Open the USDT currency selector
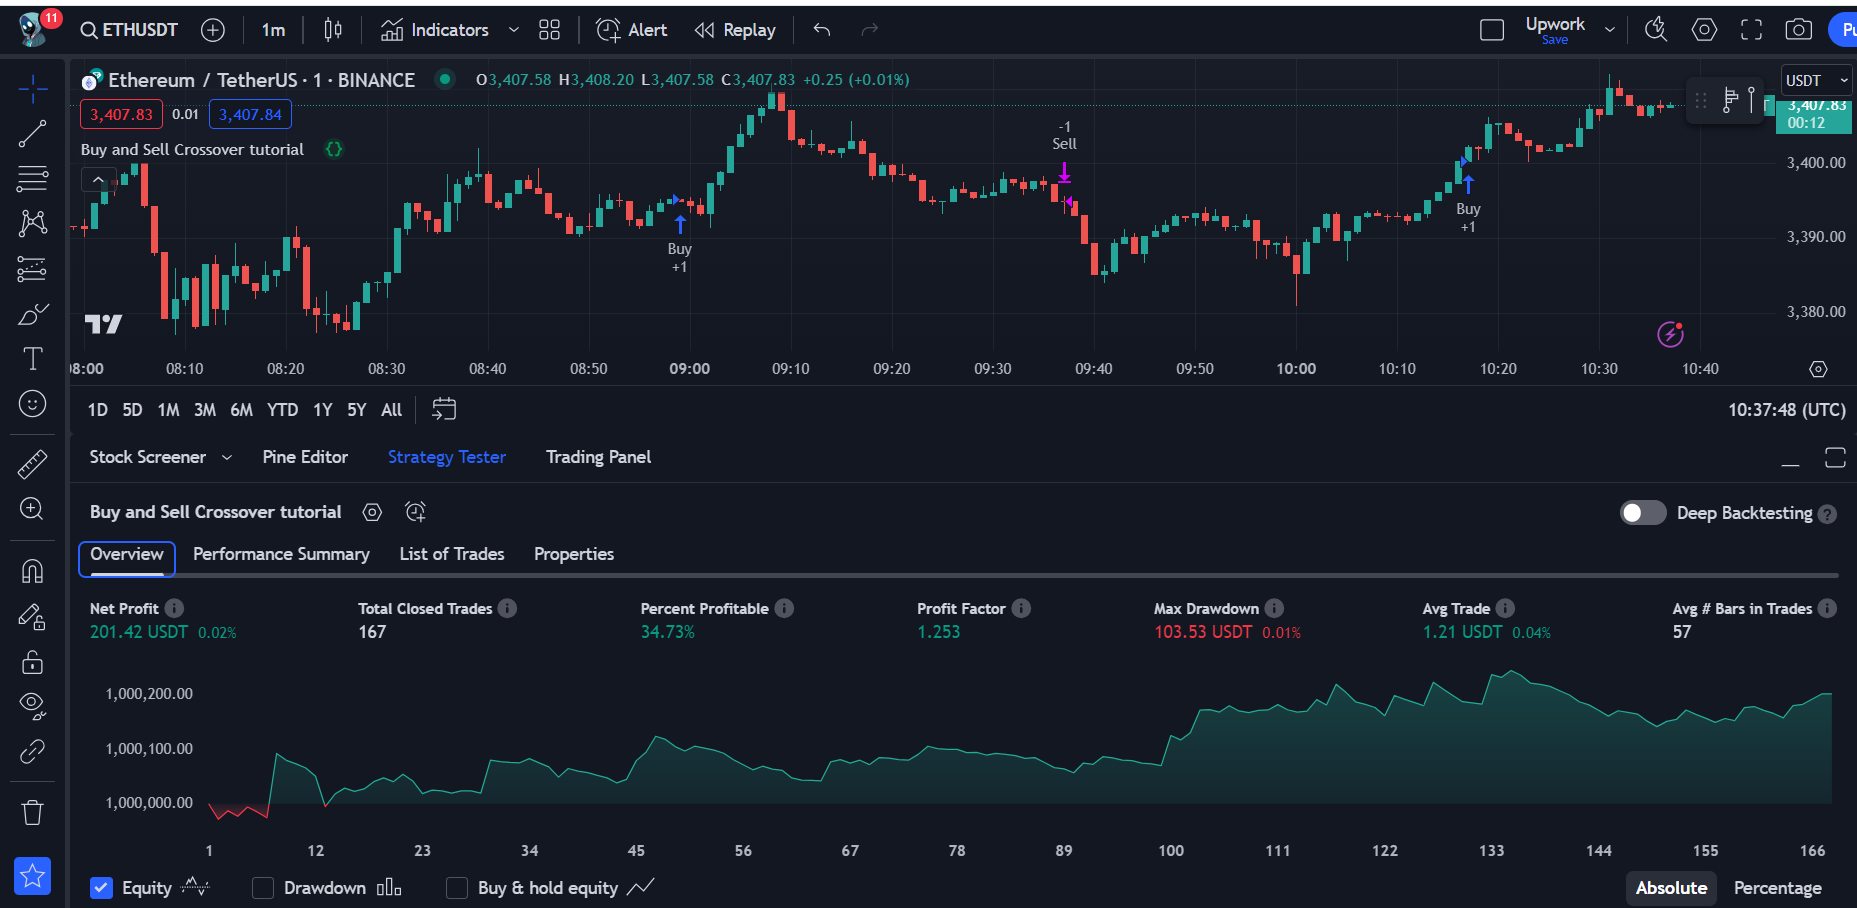 [x=1815, y=80]
